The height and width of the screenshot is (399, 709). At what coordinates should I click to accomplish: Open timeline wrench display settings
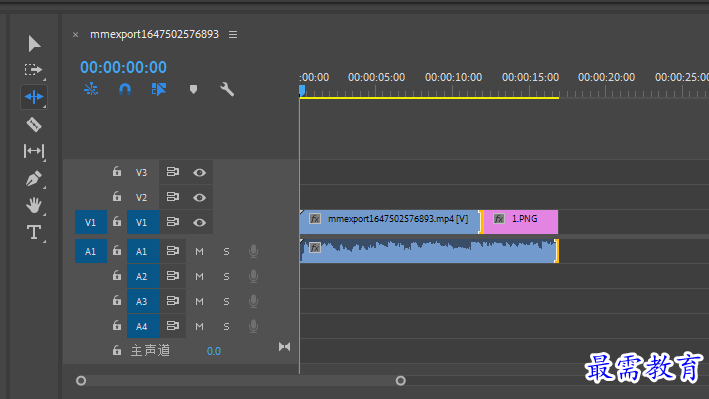point(227,89)
